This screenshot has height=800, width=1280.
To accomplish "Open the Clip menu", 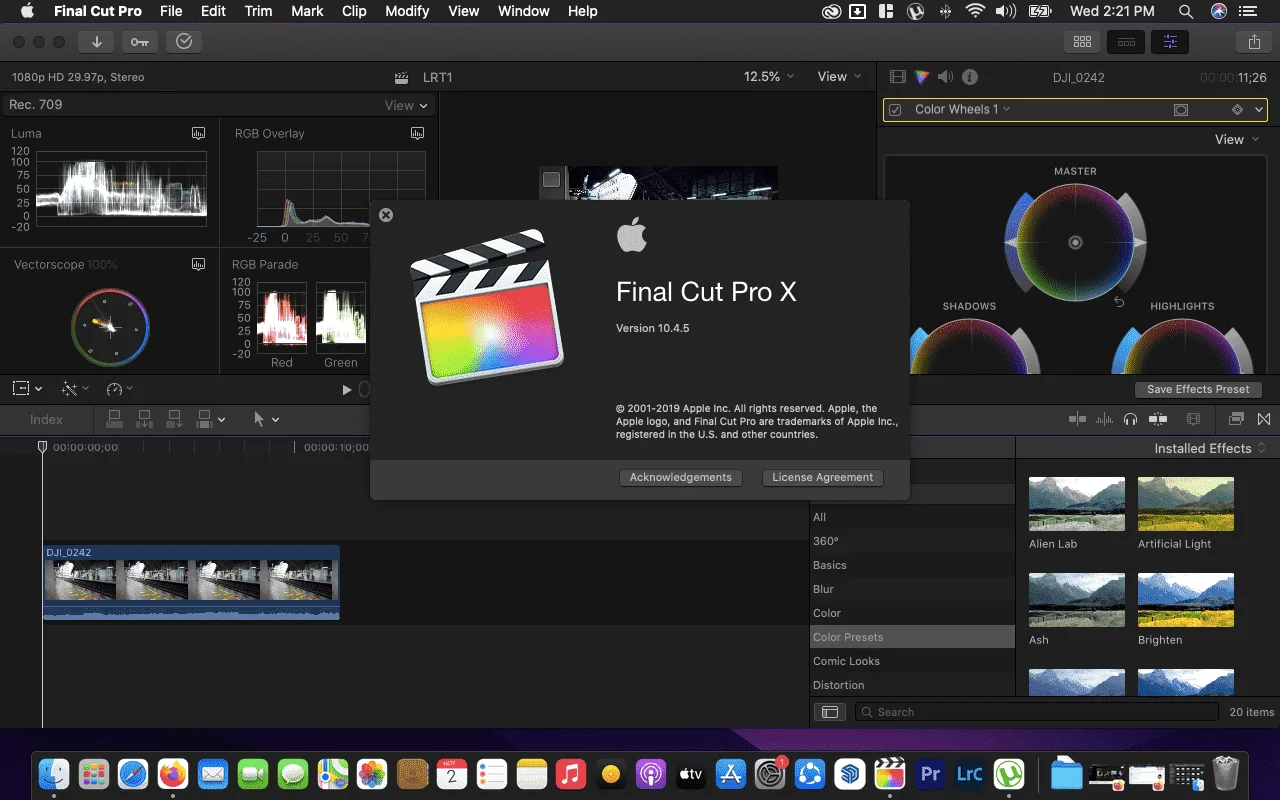I will [354, 11].
